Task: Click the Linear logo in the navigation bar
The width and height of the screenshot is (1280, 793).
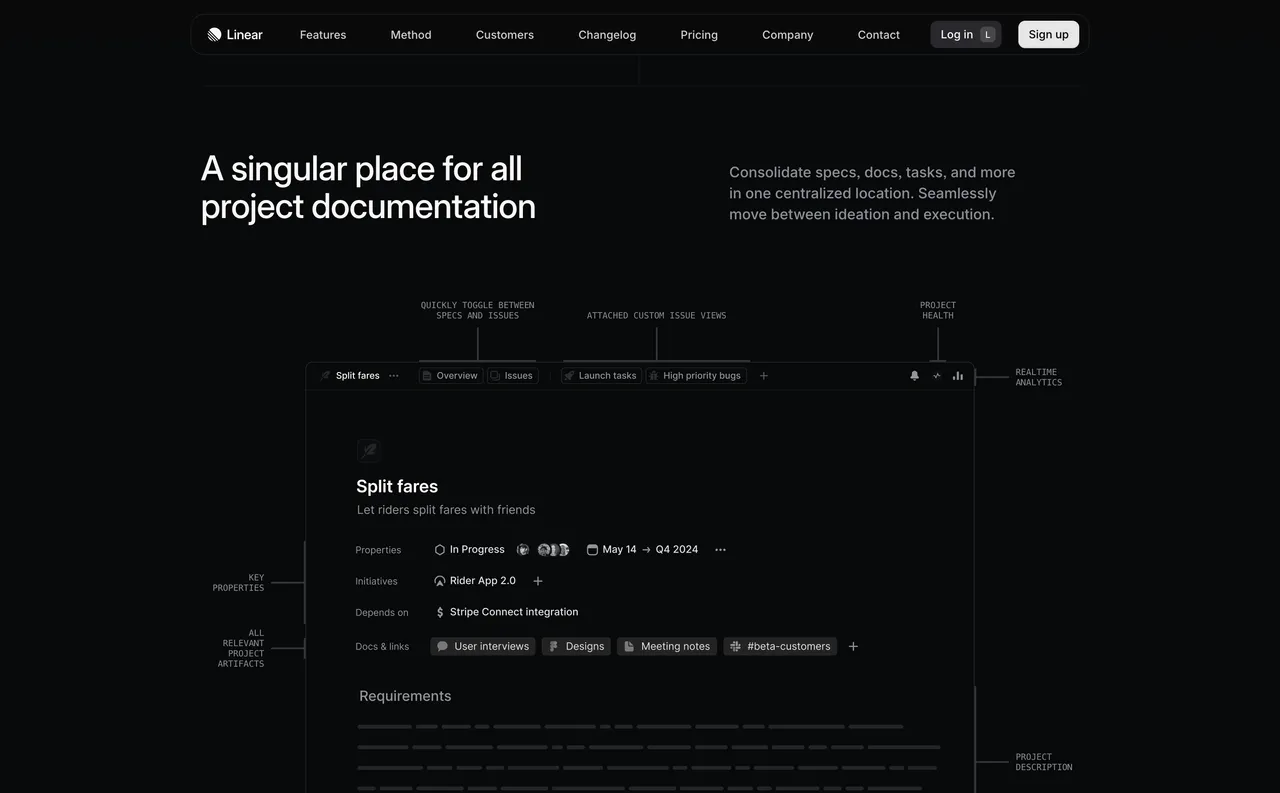Action: (234, 33)
